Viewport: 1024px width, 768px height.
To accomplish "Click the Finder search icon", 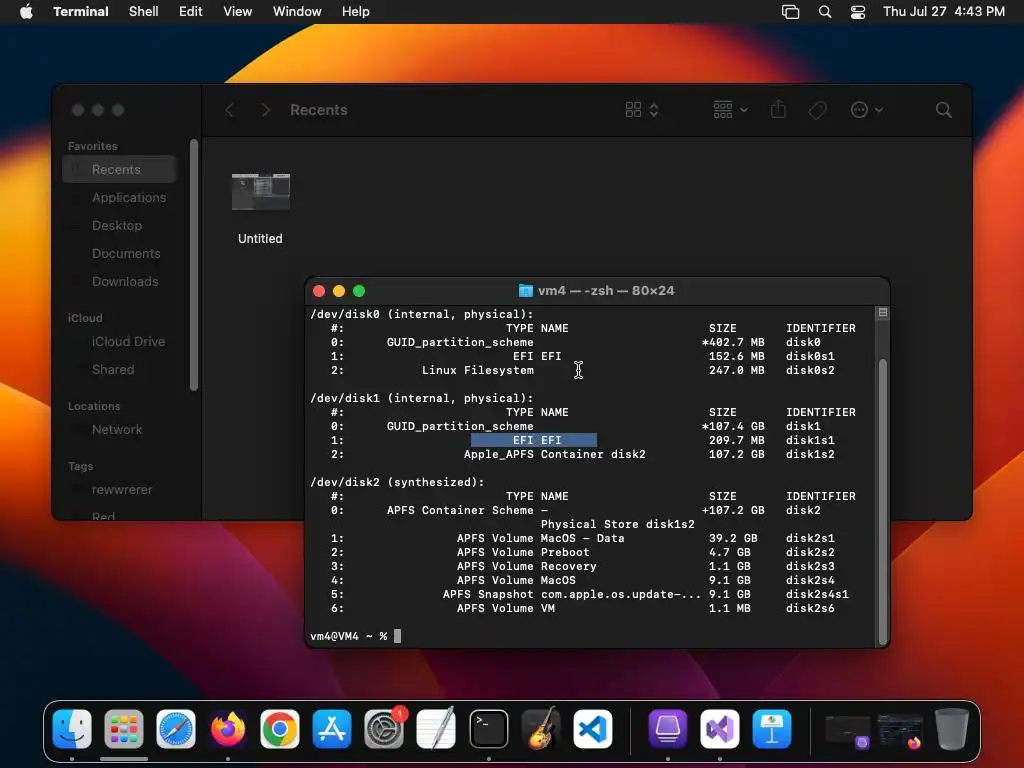I will coord(943,110).
